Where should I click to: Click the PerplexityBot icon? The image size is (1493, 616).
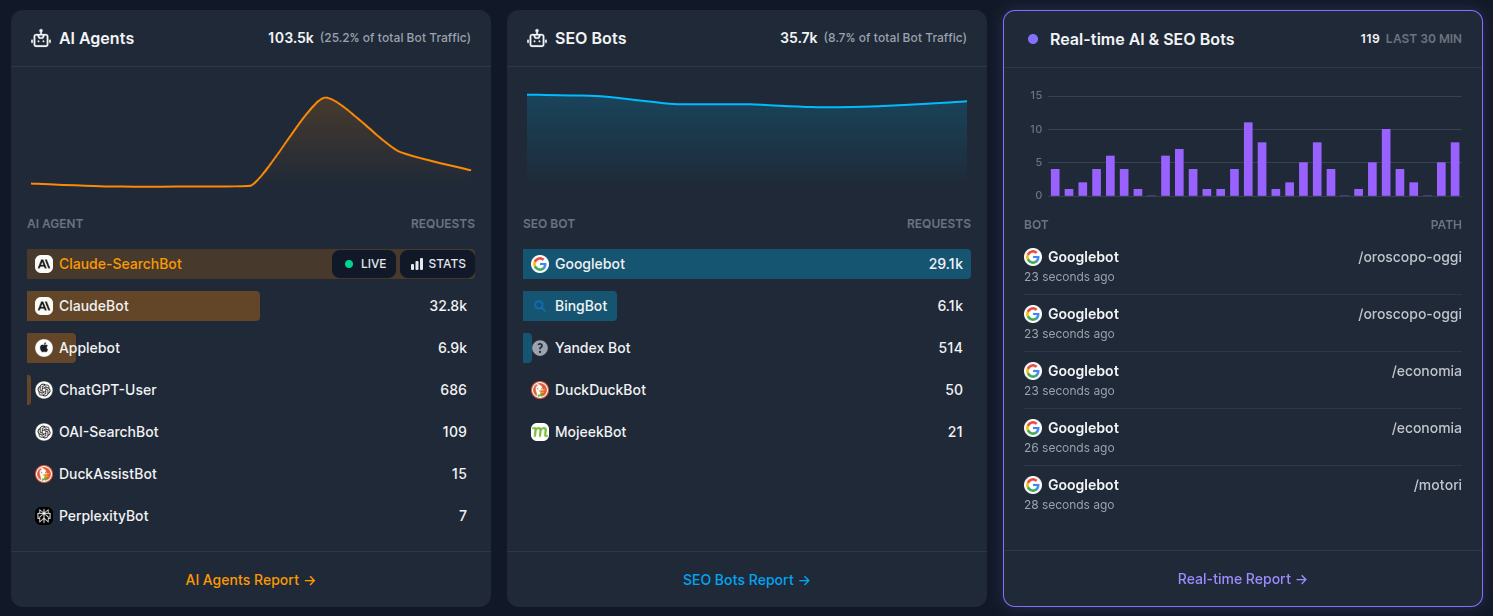click(x=44, y=516)
